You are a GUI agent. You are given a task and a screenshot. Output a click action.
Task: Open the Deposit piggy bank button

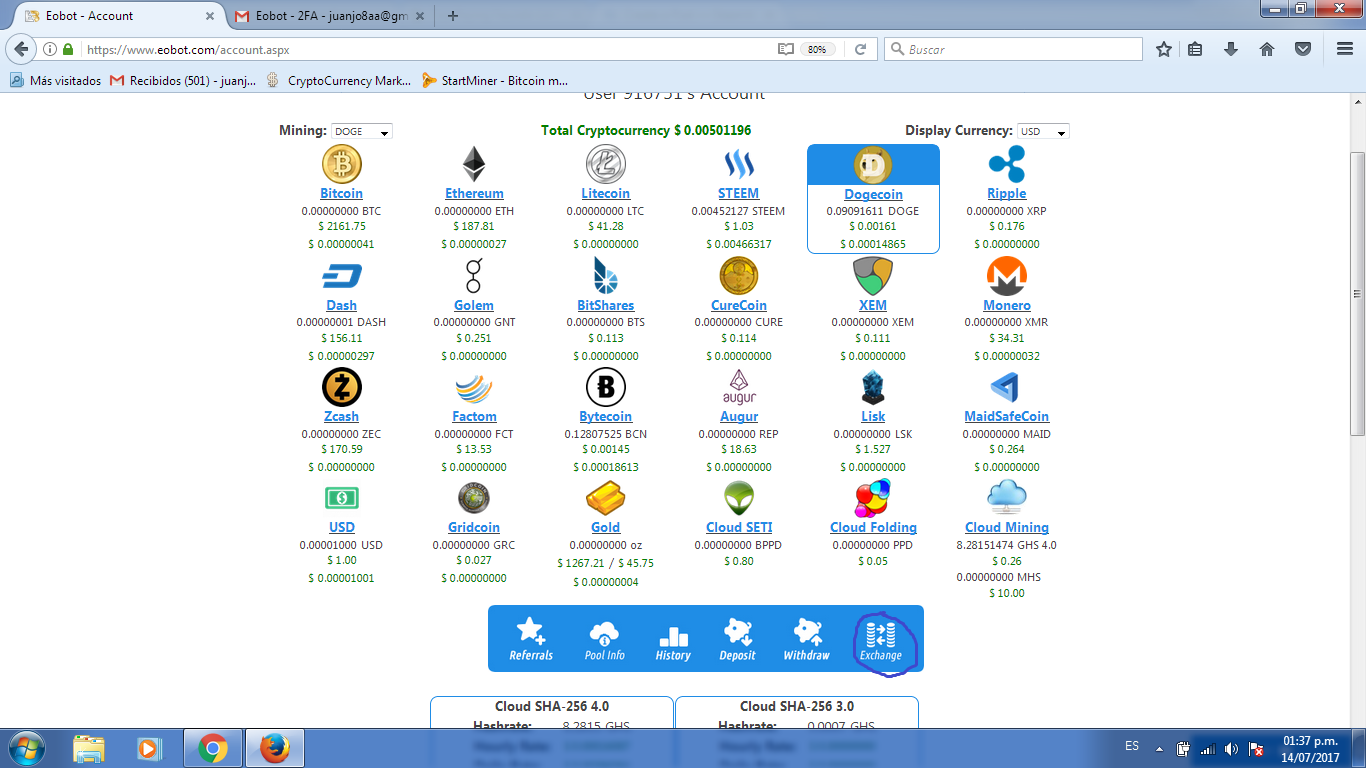coord(737,639)
